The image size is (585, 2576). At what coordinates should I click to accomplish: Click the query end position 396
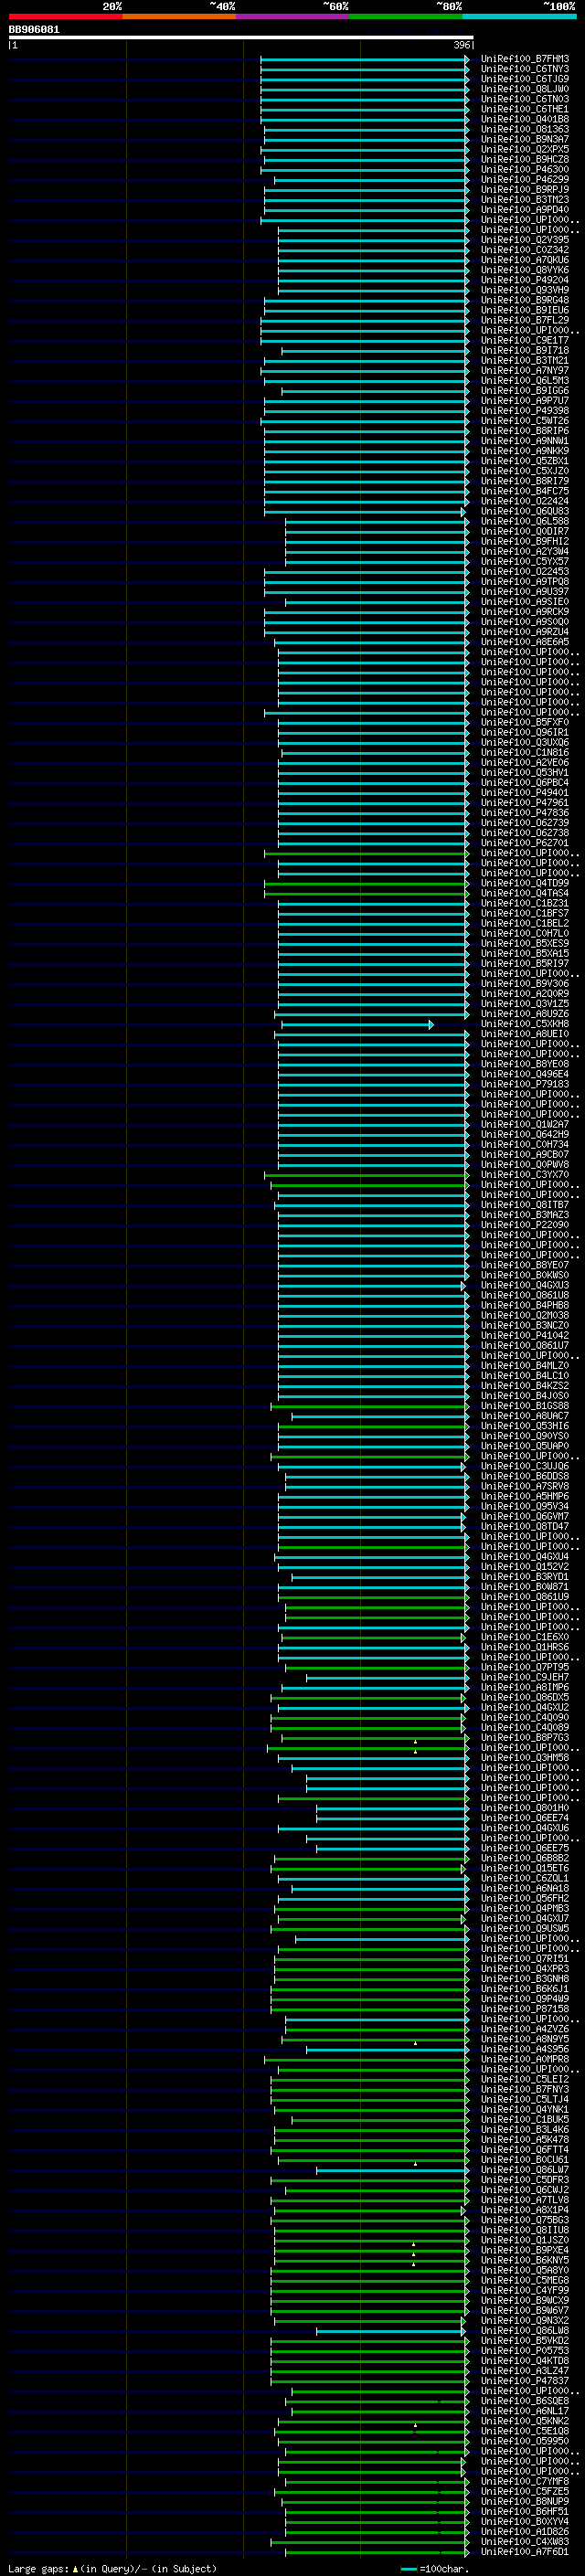(461, 45)
